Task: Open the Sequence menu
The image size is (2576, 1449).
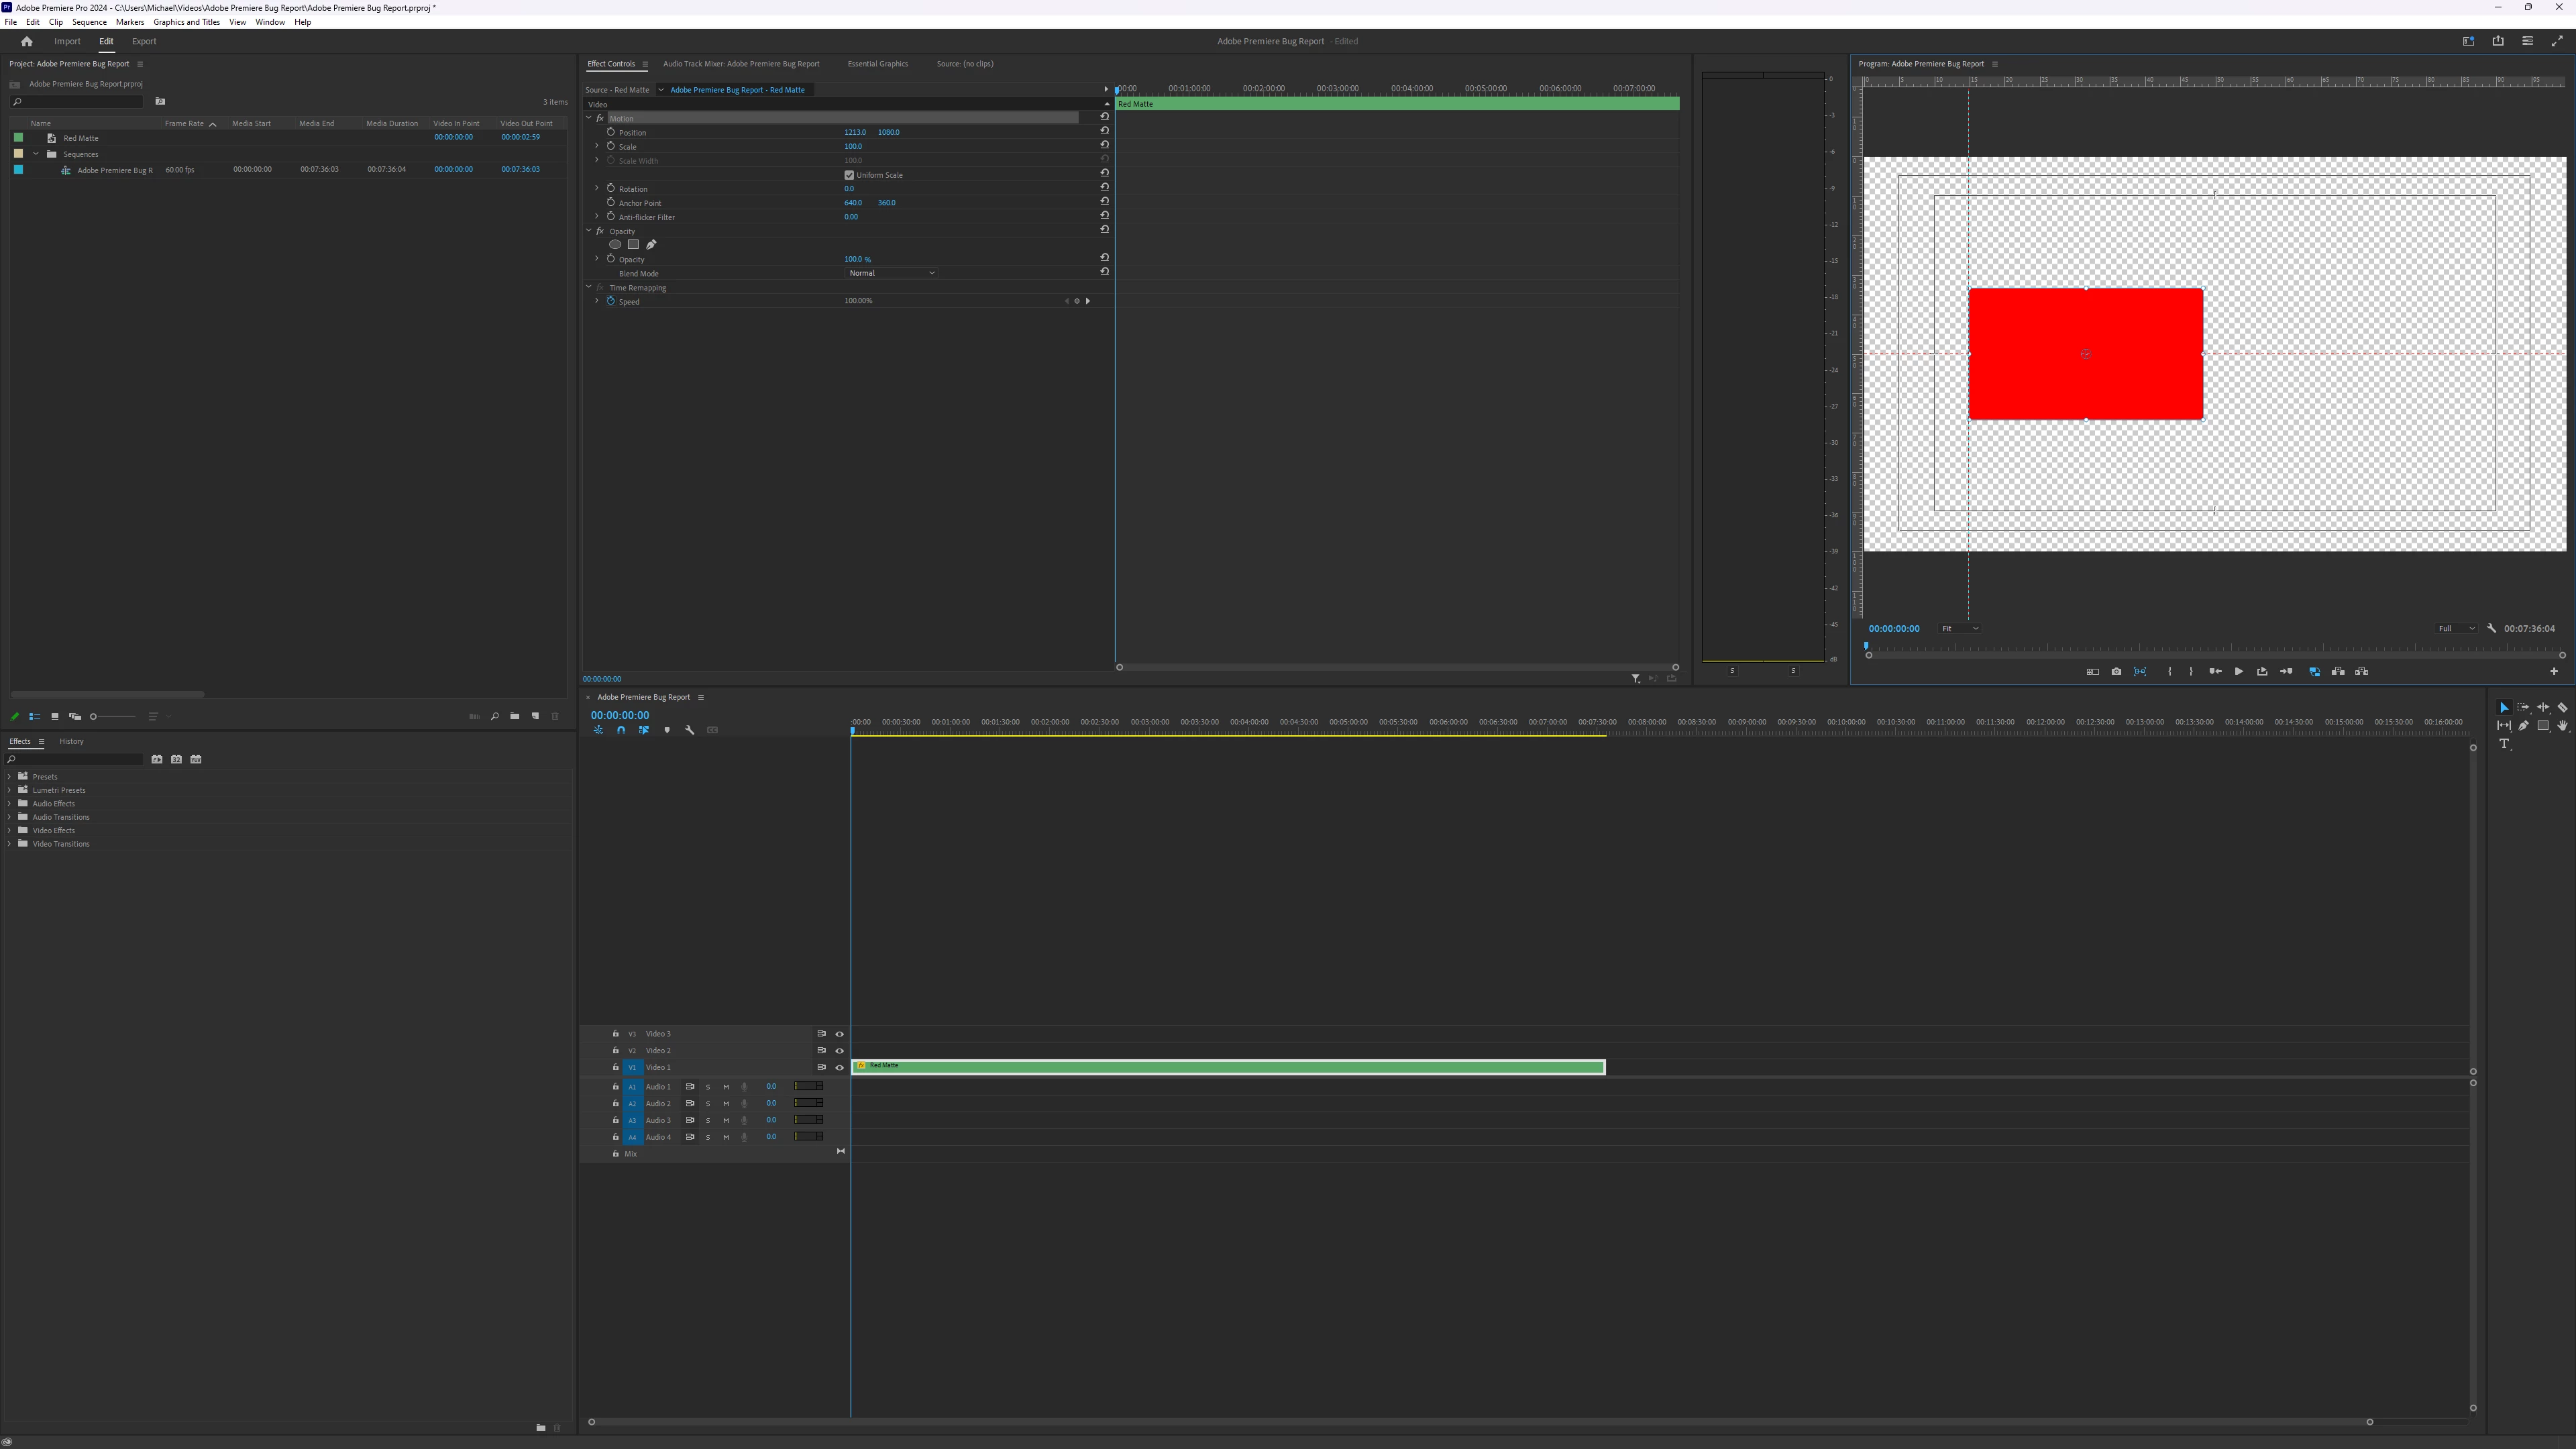Action: point(89,22)
